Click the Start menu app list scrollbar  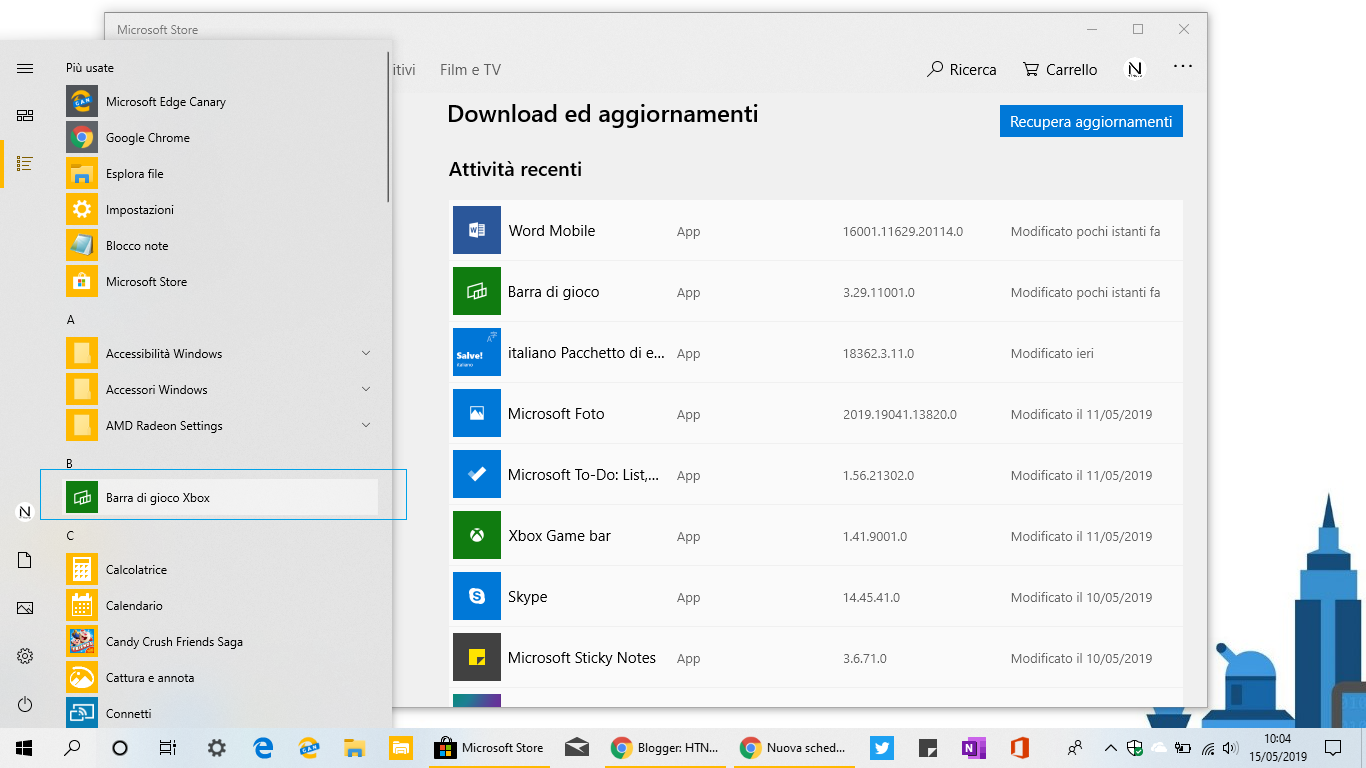(388, 128)
